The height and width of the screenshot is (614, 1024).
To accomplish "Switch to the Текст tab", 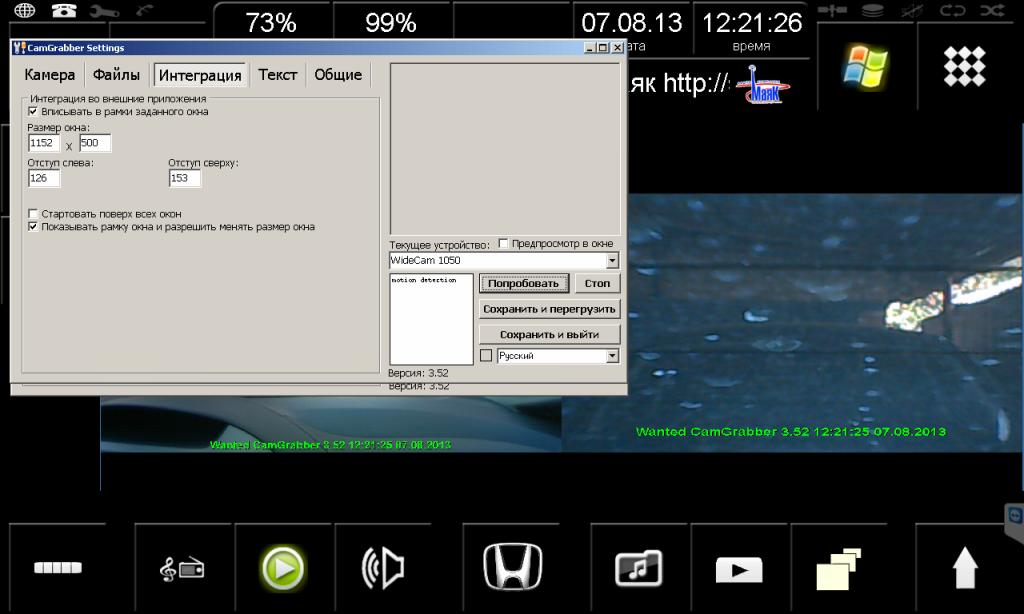I will 277,75.
